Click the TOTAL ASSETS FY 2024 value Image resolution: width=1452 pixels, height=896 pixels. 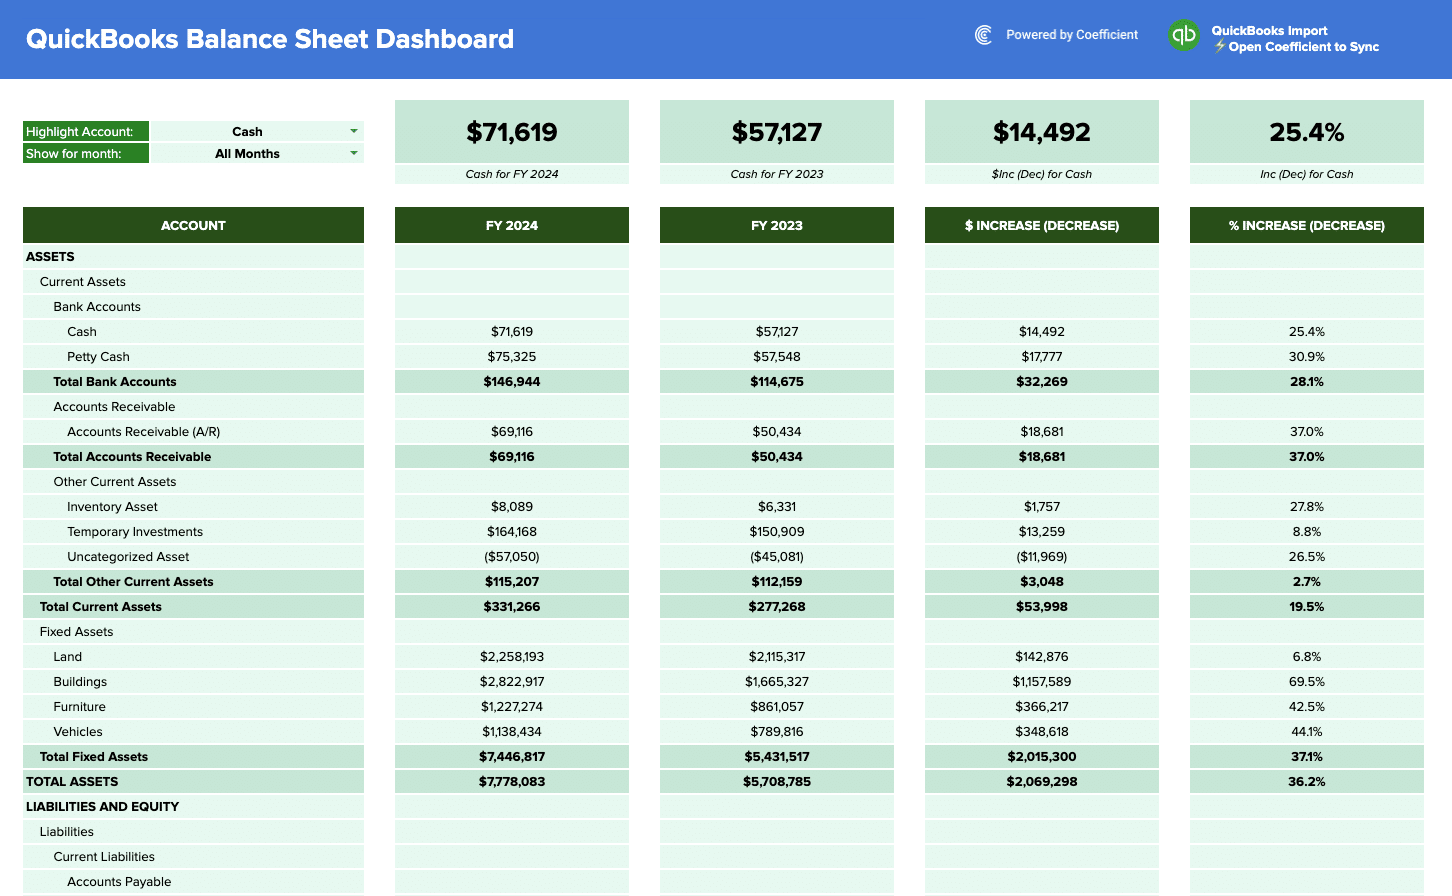[512, 782]
